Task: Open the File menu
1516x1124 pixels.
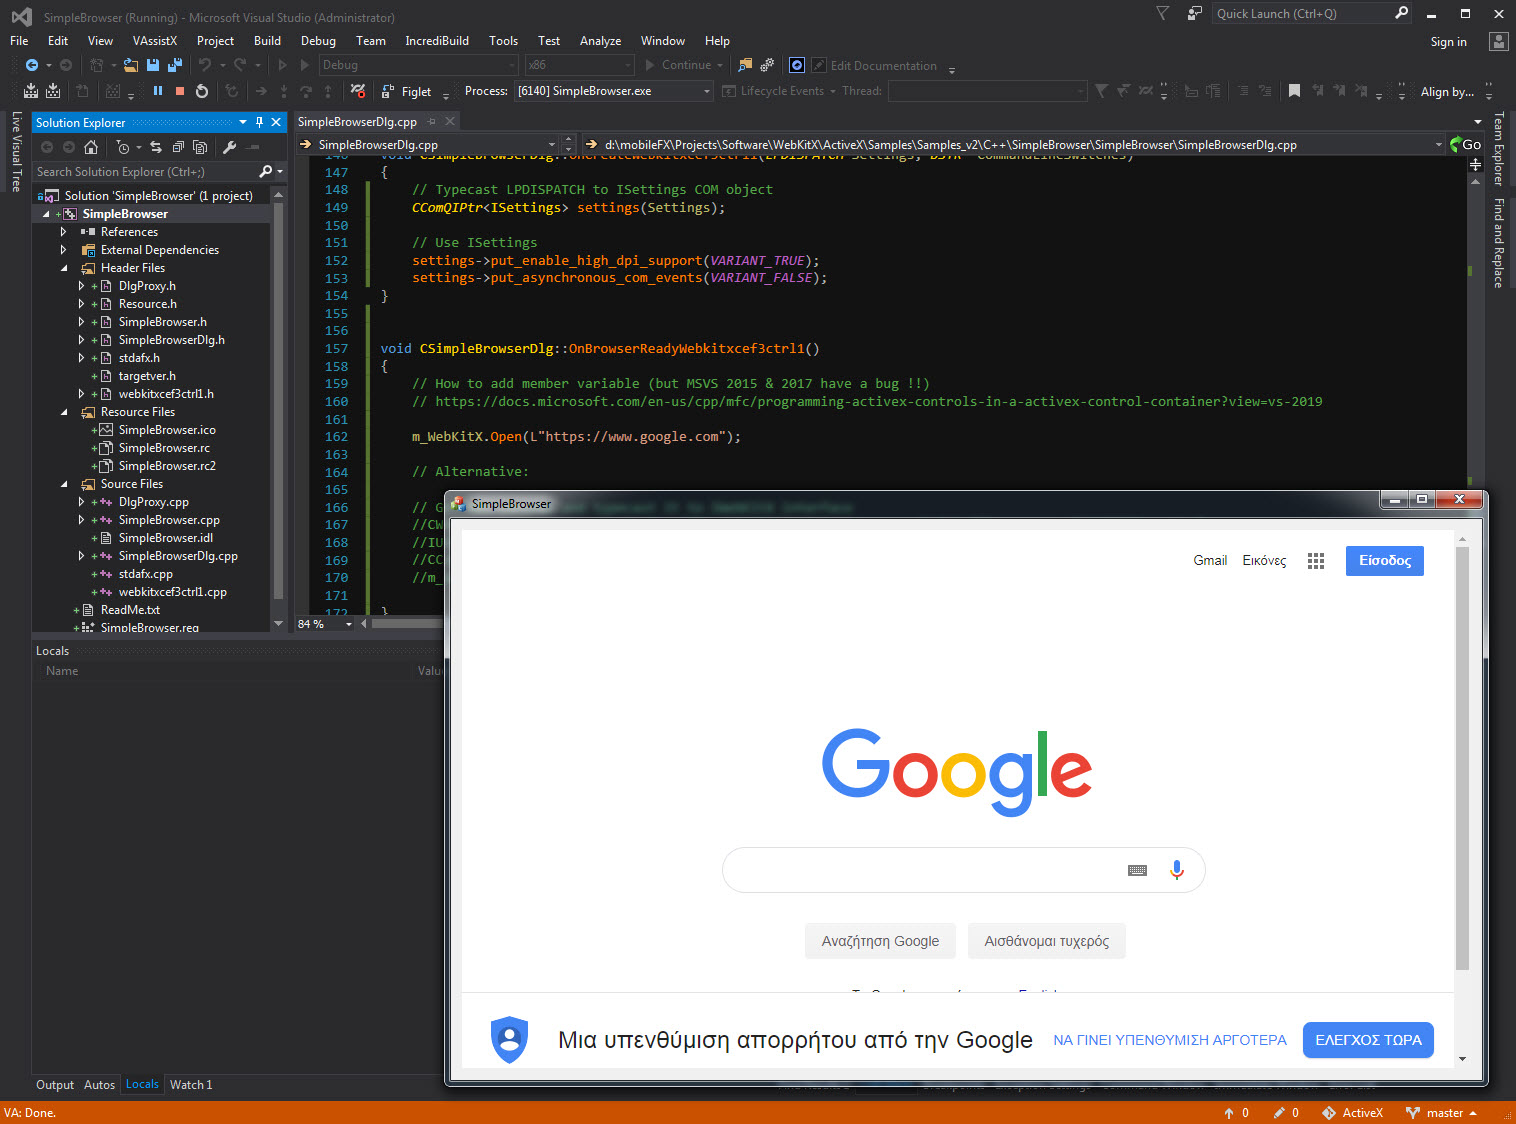Action: tap(19, 41)
